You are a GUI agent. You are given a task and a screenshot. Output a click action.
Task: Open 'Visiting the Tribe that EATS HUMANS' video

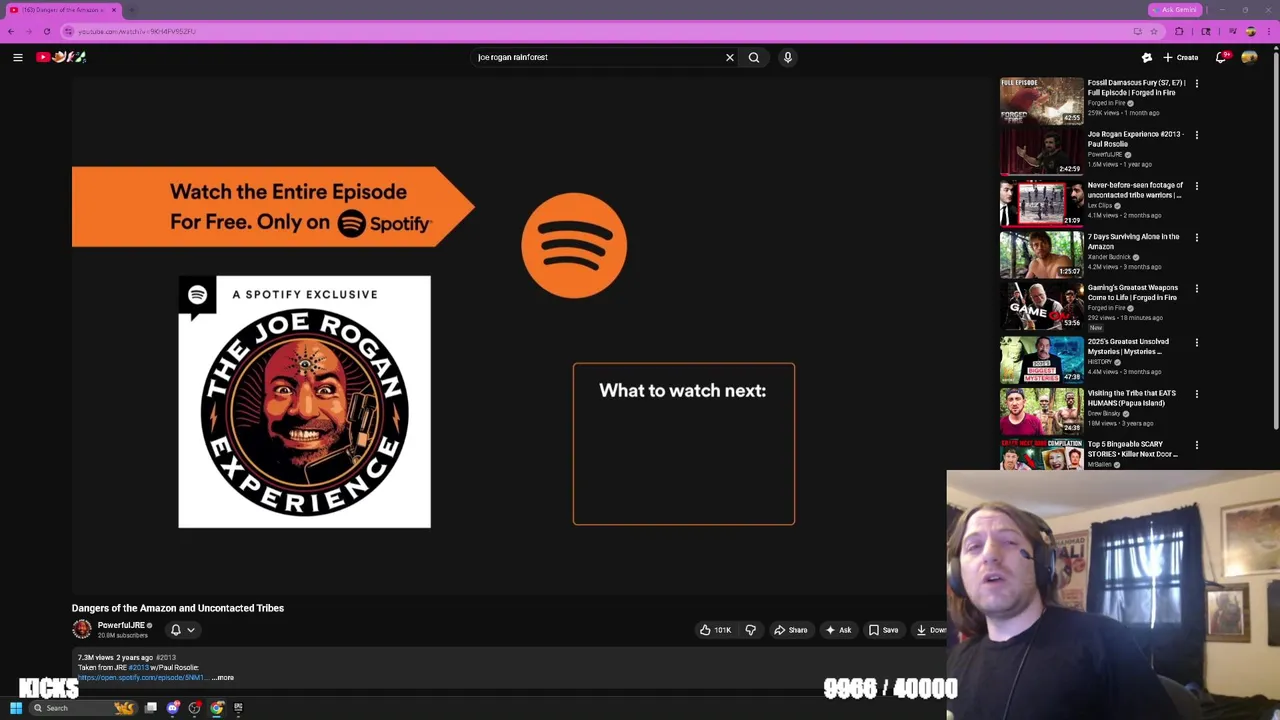1131,398
